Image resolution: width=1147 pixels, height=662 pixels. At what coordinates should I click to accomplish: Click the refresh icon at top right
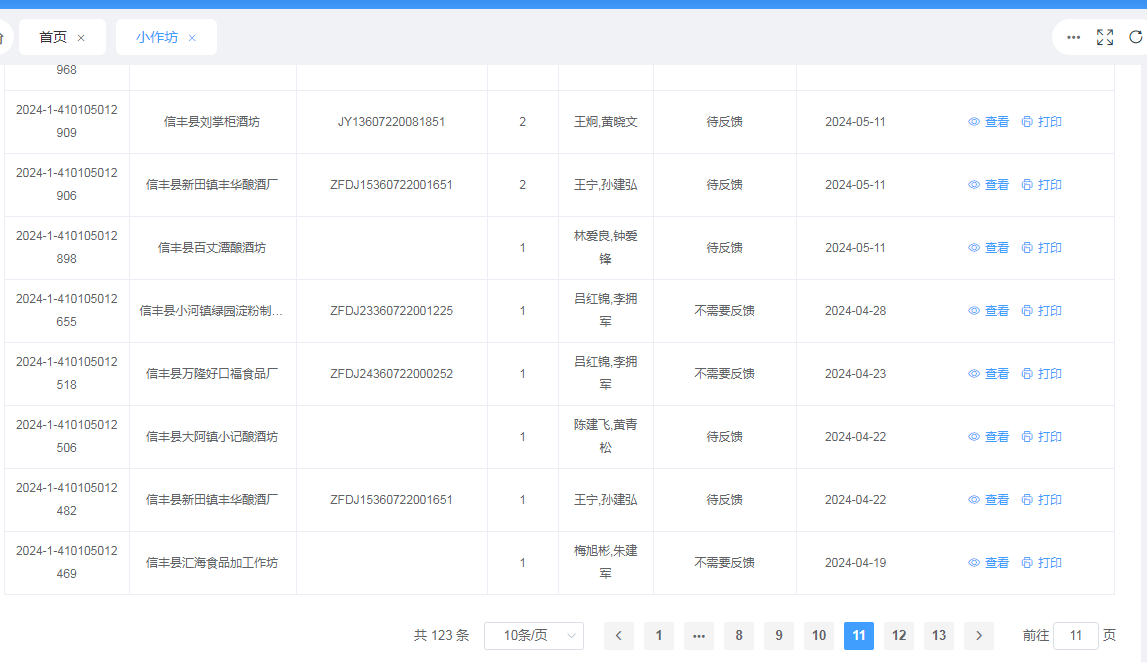tap(1135, 37)
